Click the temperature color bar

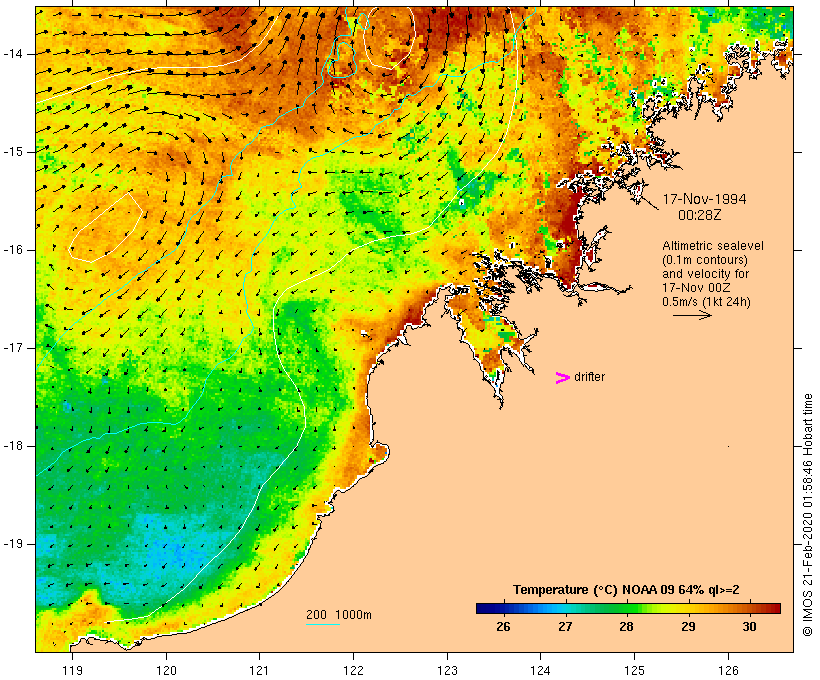(628, 608)
